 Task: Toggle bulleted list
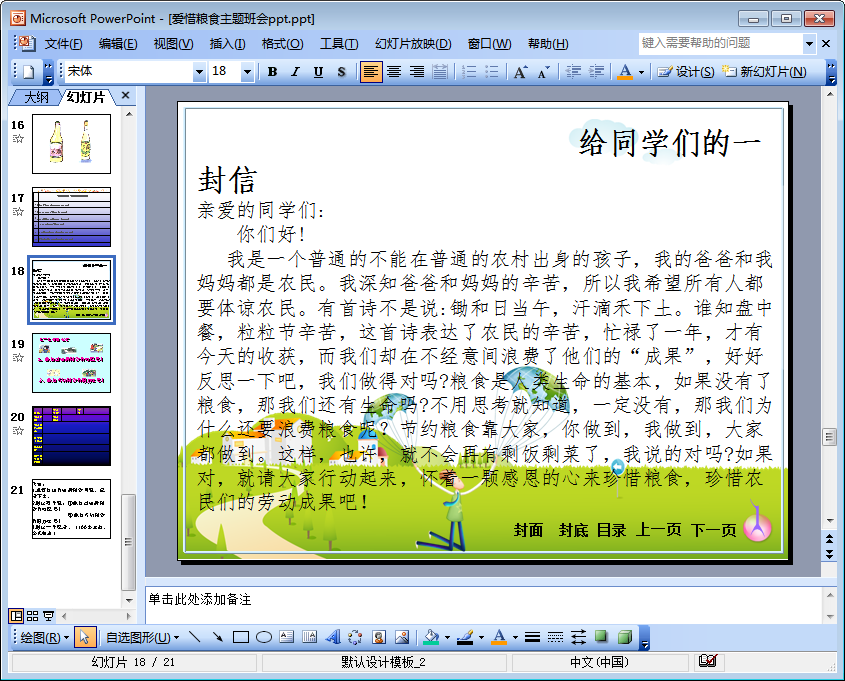click(x=491, y=72)
